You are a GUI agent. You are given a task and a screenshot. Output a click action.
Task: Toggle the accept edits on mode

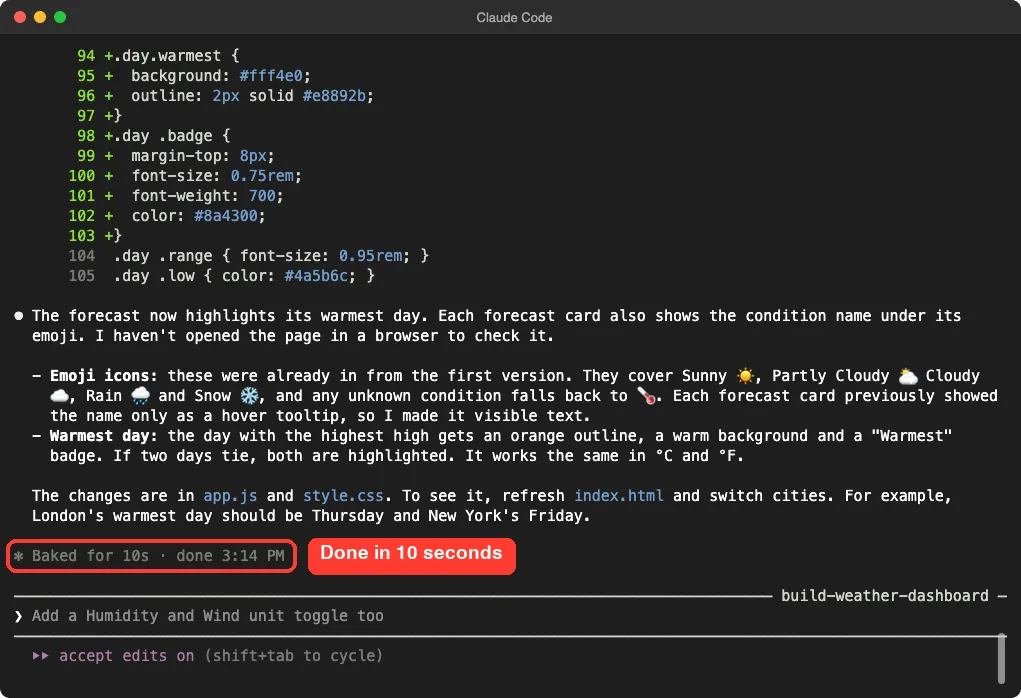pos(126,656)
